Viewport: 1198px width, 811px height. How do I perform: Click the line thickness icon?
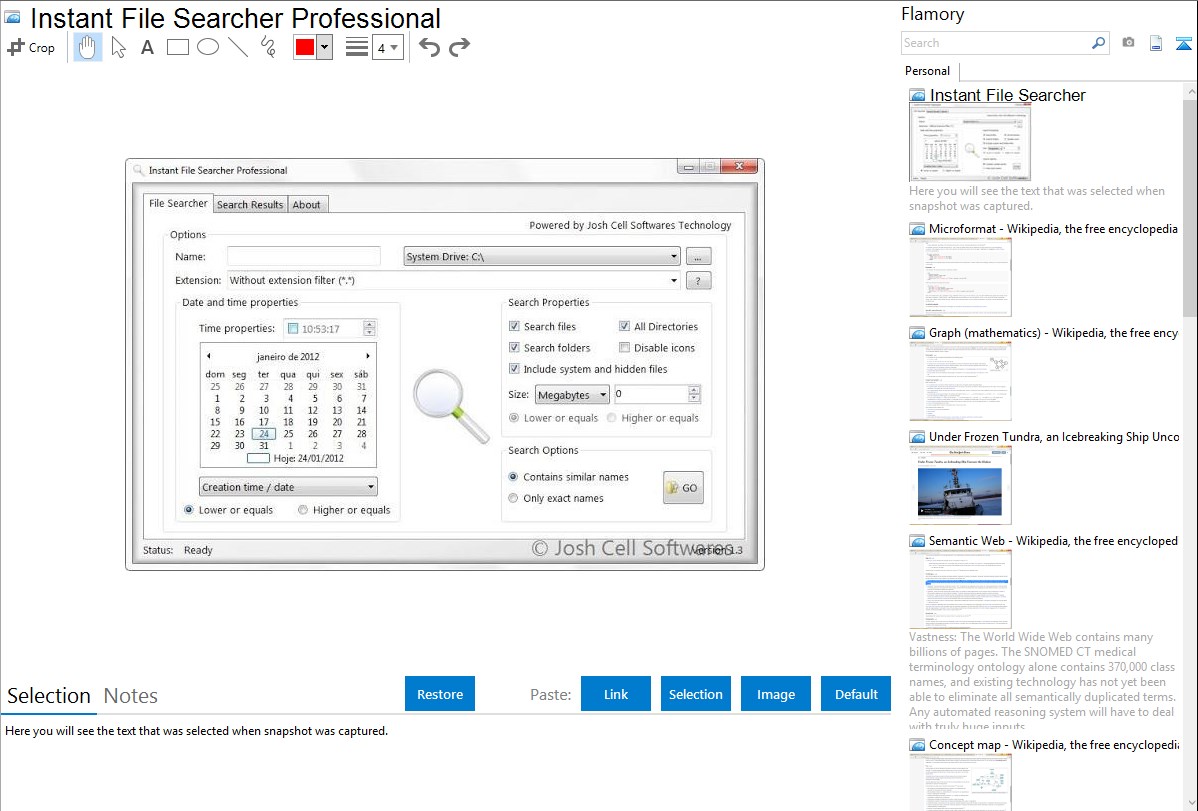click(357, 47)
